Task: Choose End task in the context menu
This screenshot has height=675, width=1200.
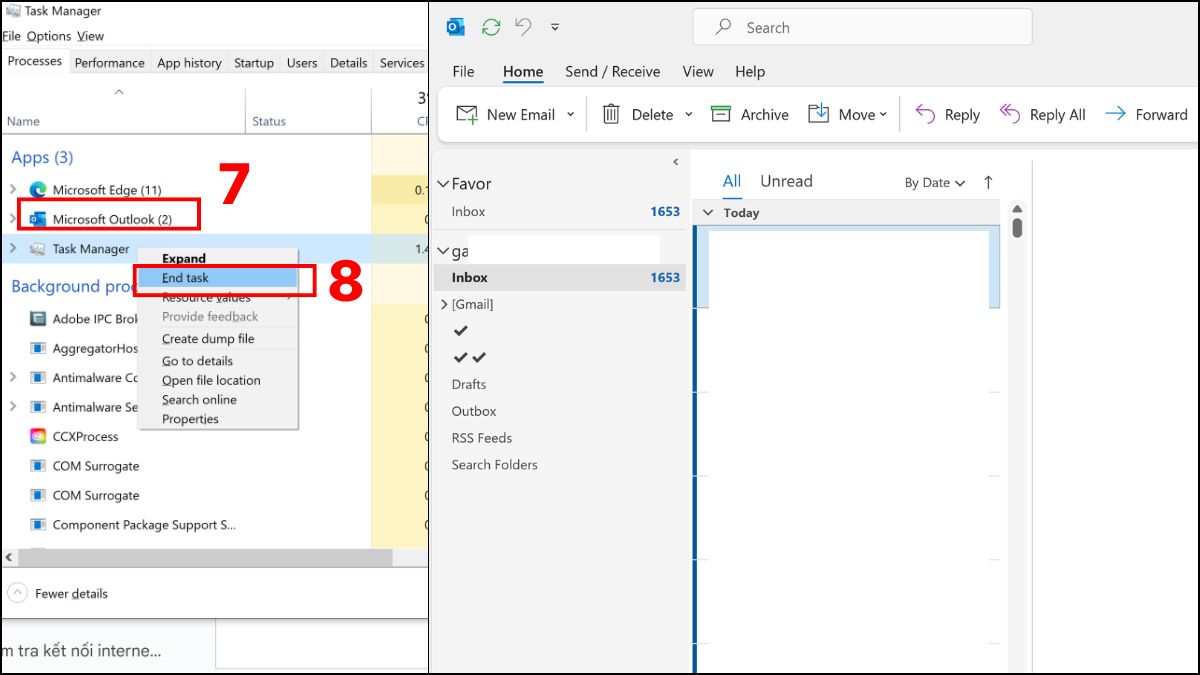Action: (x=185, y=278)
